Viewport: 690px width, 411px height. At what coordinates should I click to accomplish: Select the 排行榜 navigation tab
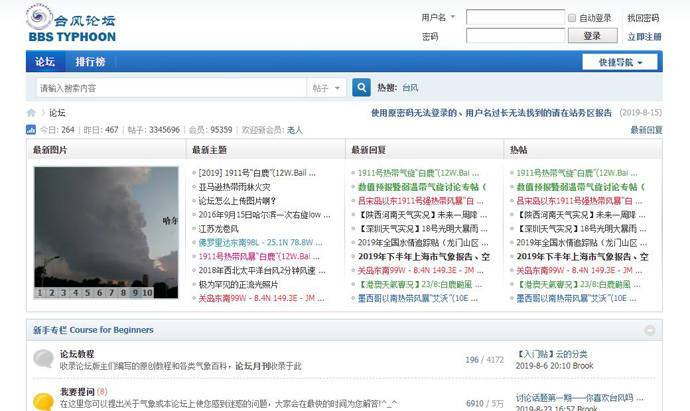90,62
